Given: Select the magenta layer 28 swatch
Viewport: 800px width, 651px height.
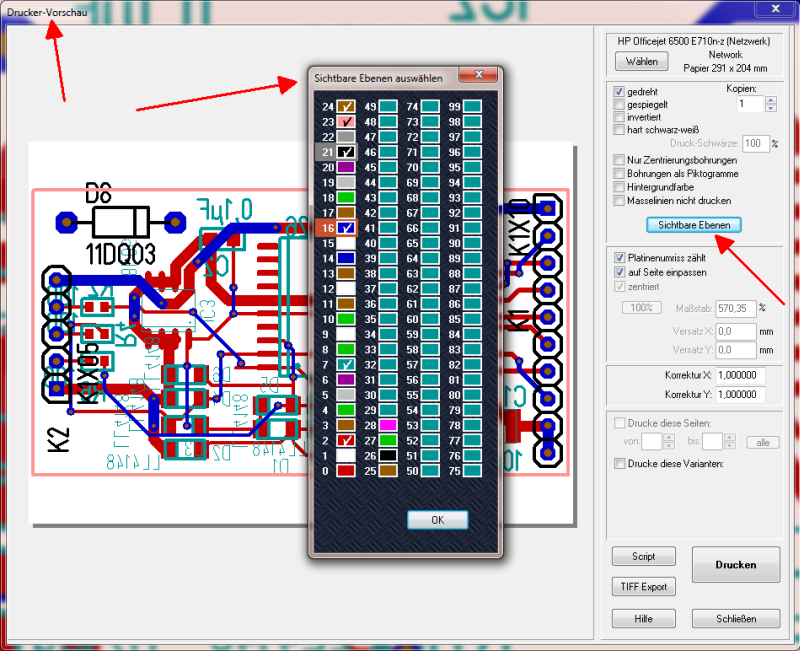Looking at the screenshot, I should coord(388,425).
